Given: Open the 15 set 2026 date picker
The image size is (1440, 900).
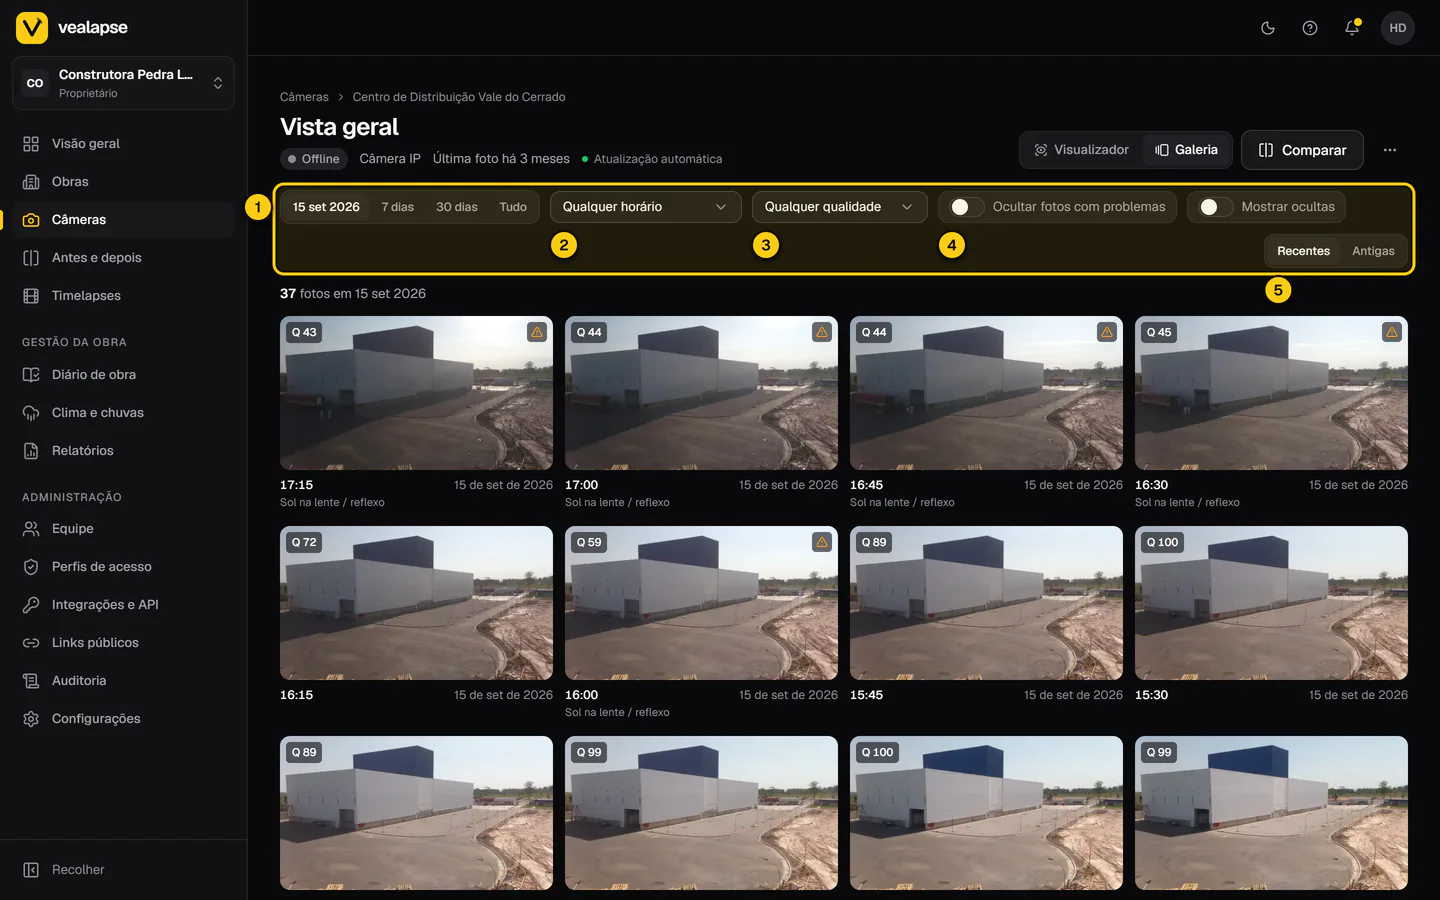Looking at the screenshot, I should [x=326, y=207].
